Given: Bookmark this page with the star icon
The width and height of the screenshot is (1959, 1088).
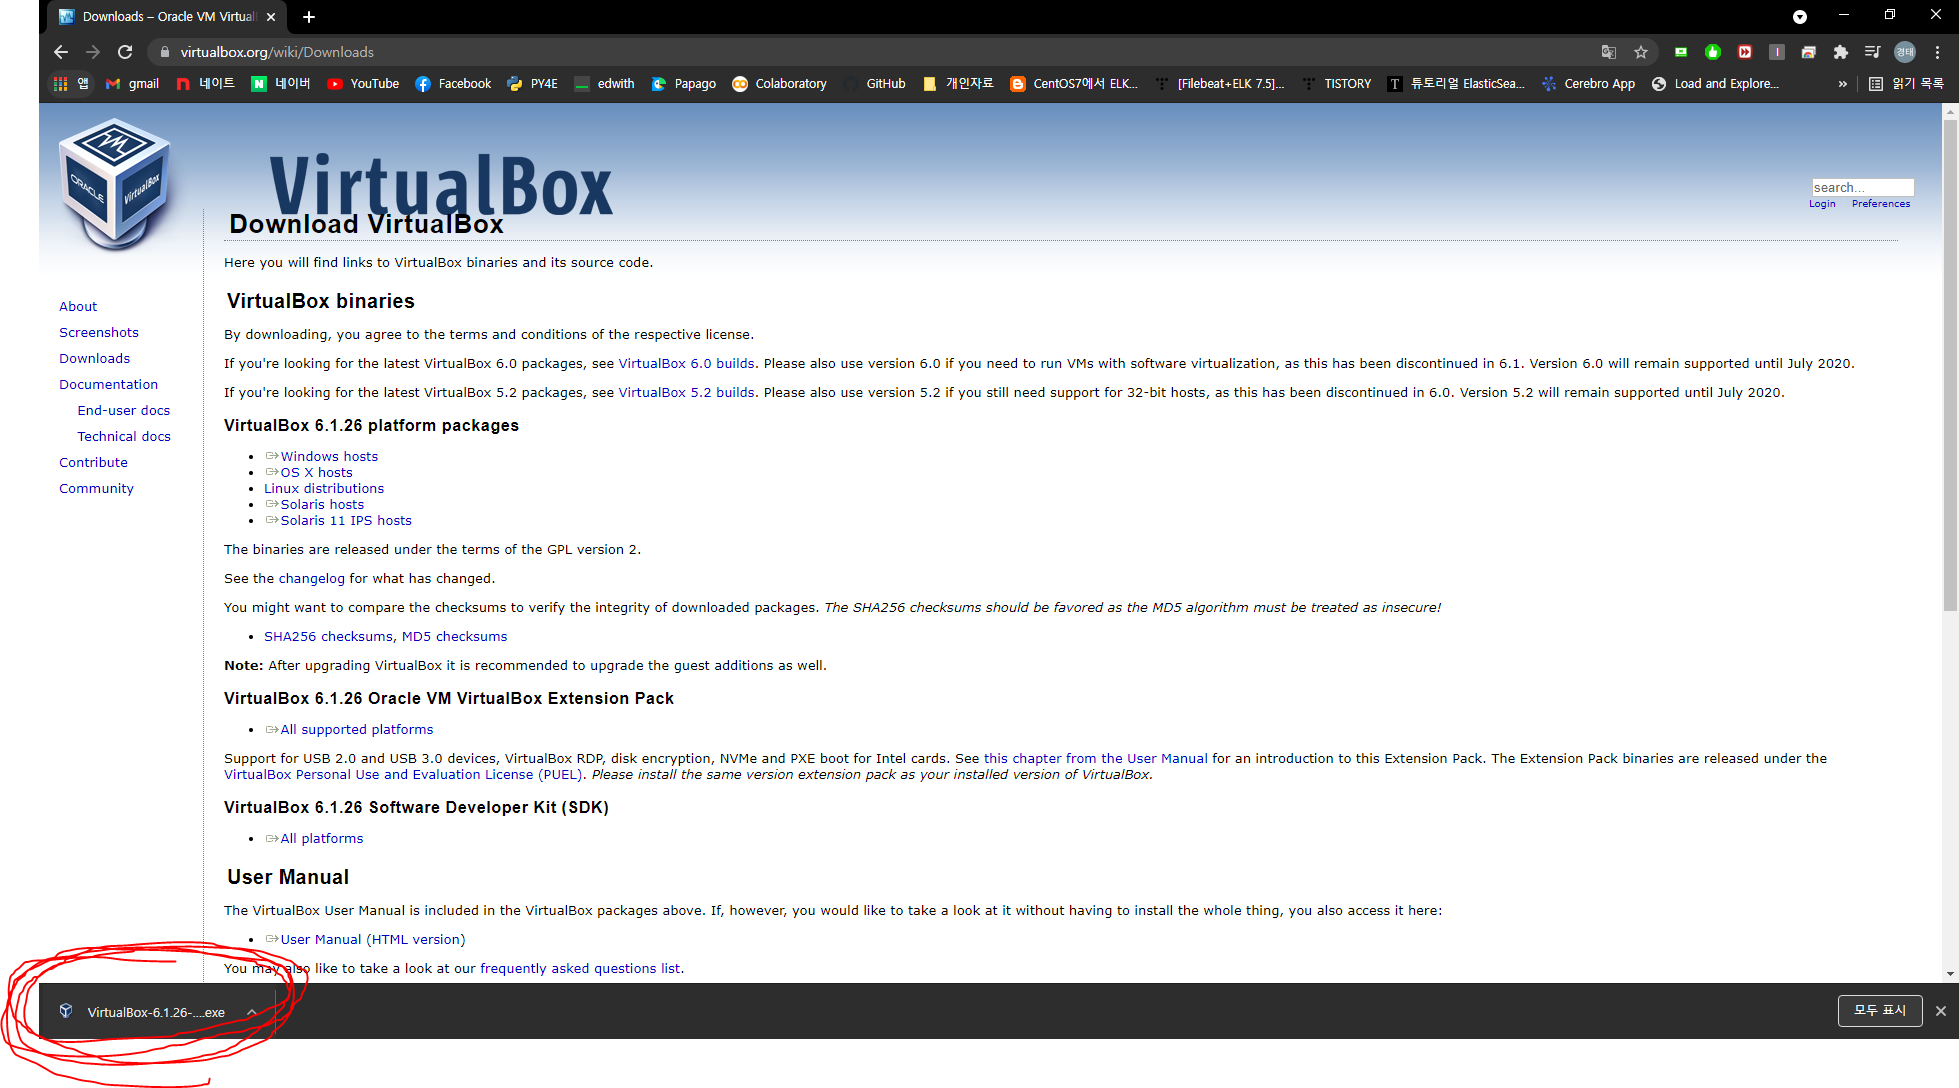Looking at the screenshot, I should point(1641,52).
